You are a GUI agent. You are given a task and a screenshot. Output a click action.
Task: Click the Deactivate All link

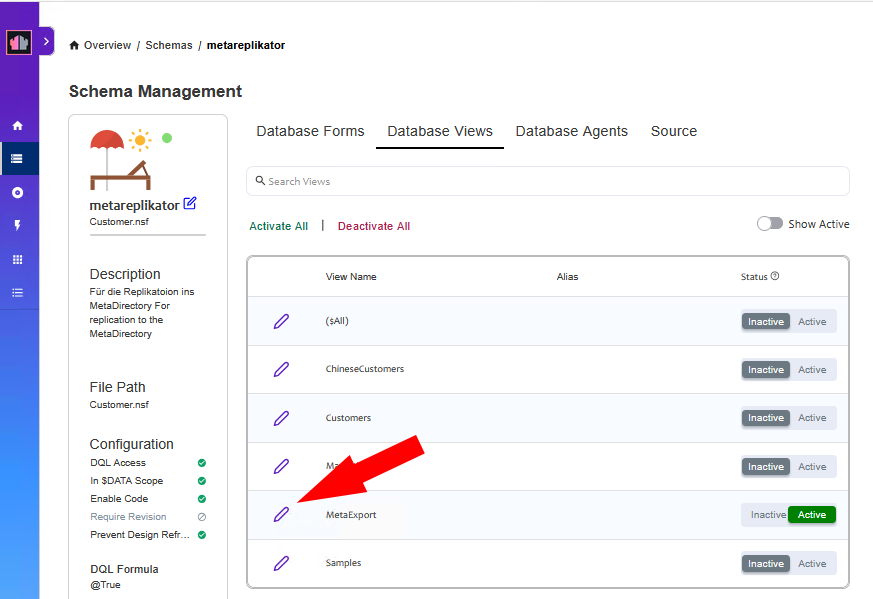[373, 226]
